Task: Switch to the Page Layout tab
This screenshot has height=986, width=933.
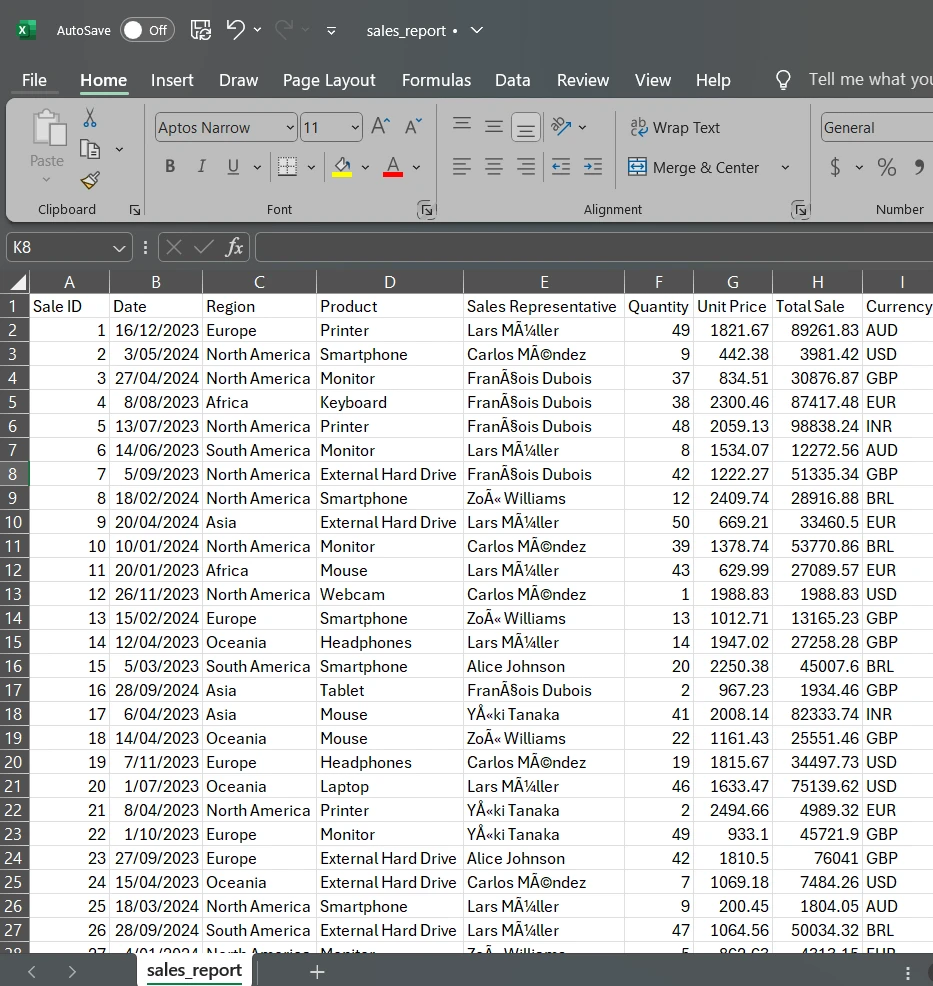Action: (x=329, y=80)
